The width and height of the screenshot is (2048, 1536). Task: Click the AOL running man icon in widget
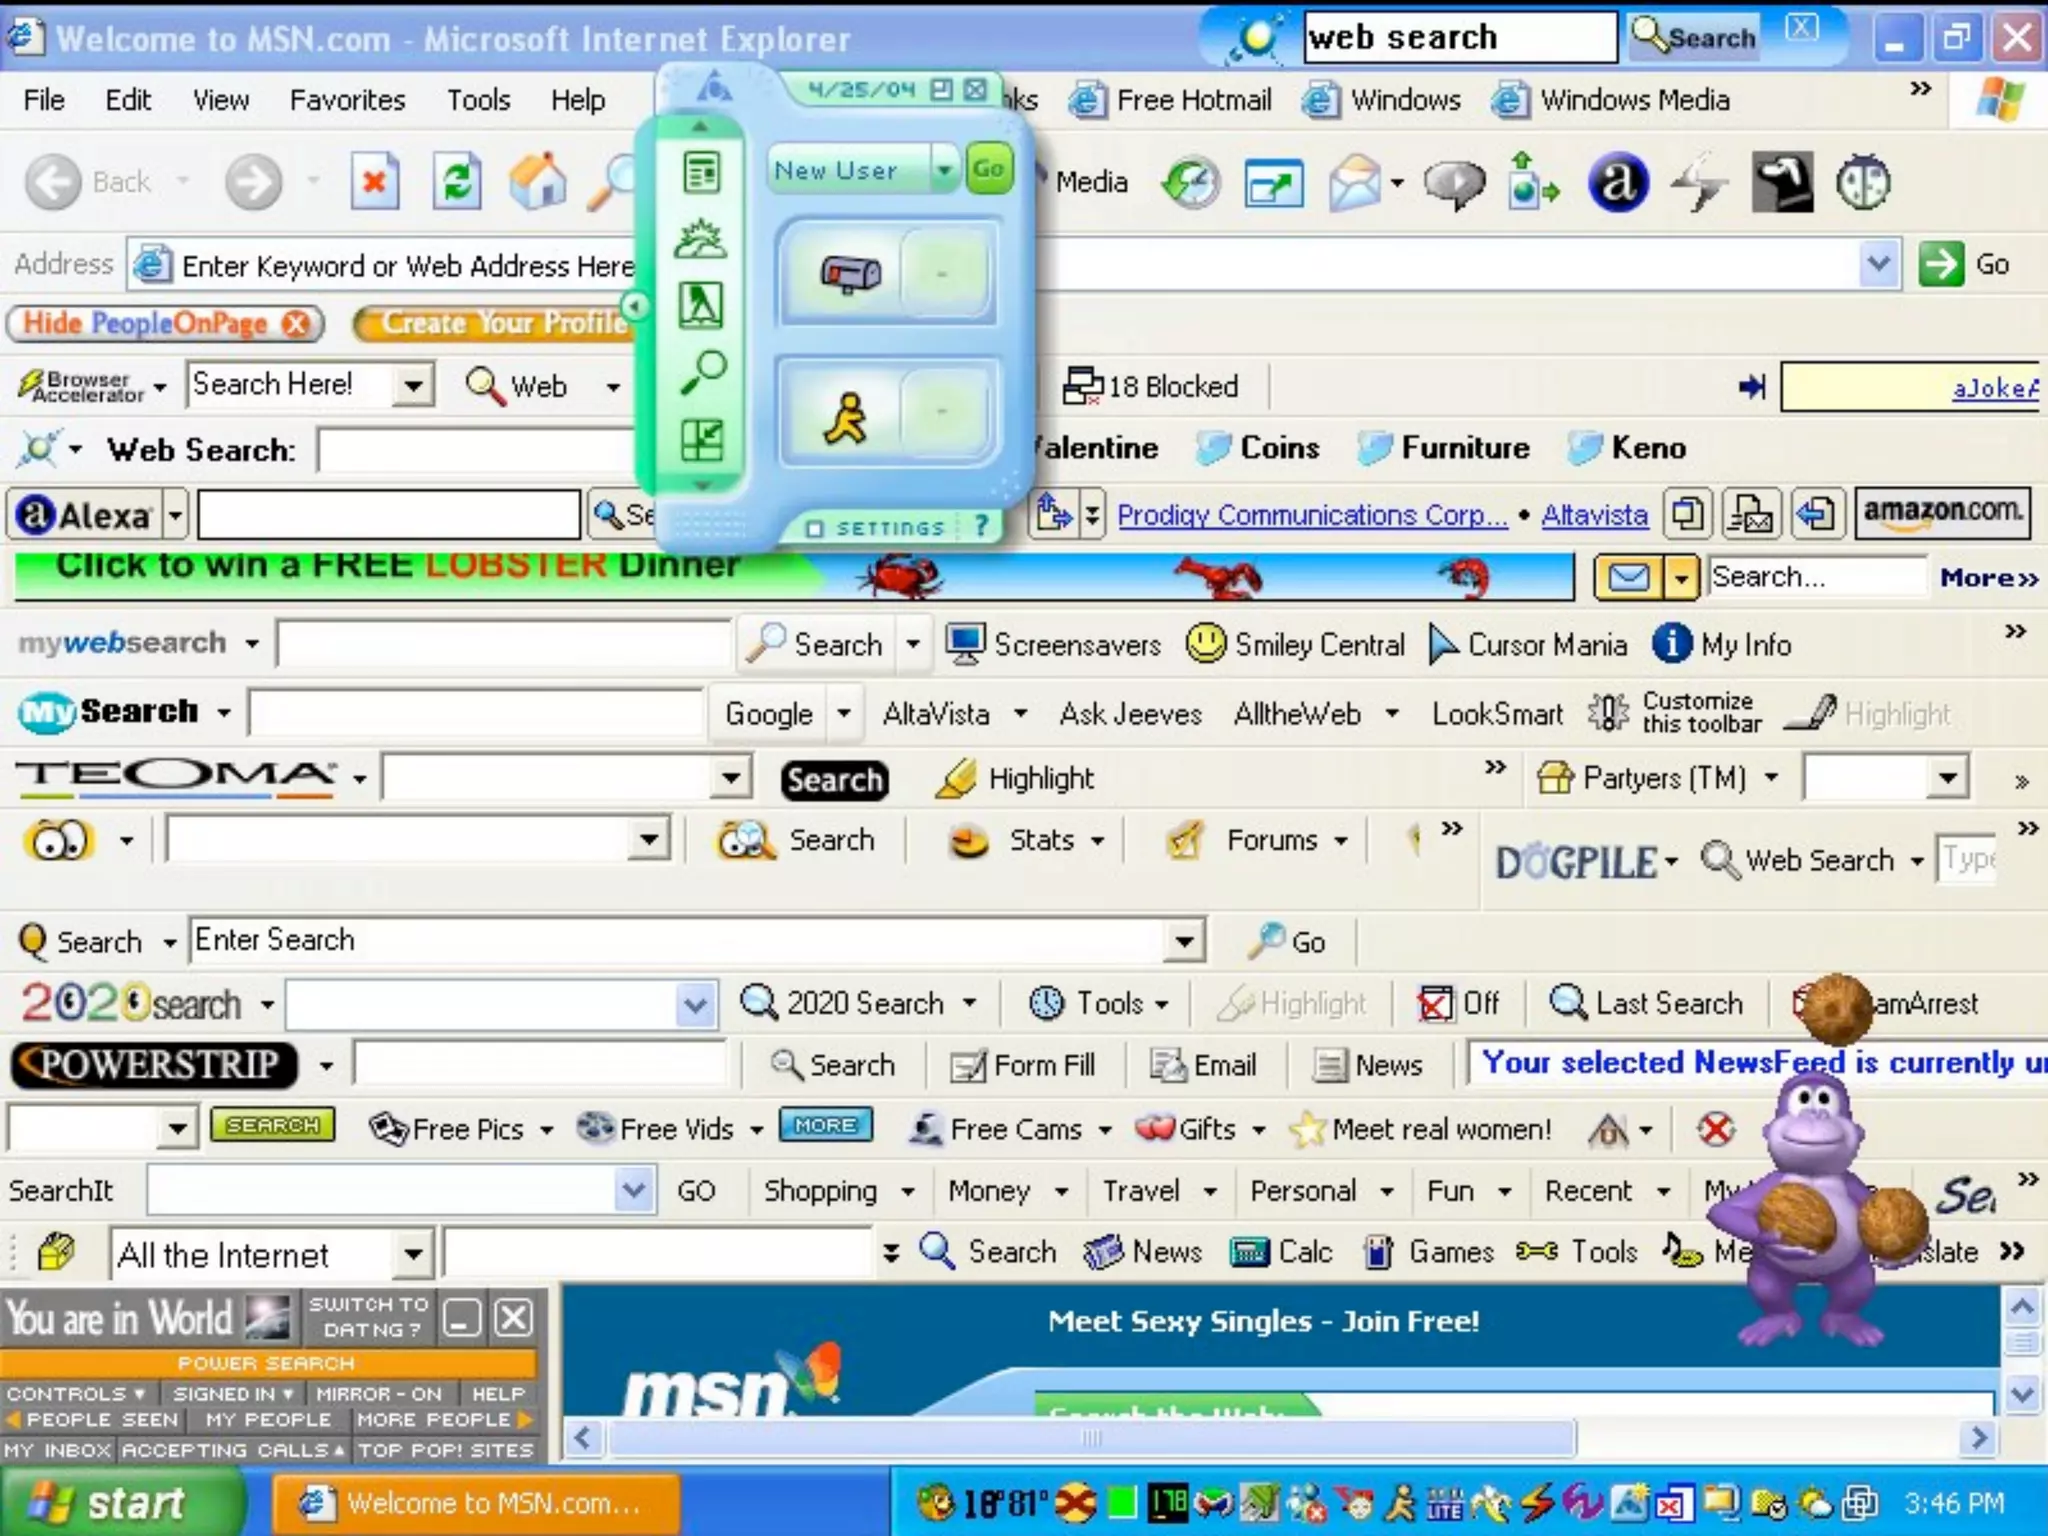pos(846,417)
